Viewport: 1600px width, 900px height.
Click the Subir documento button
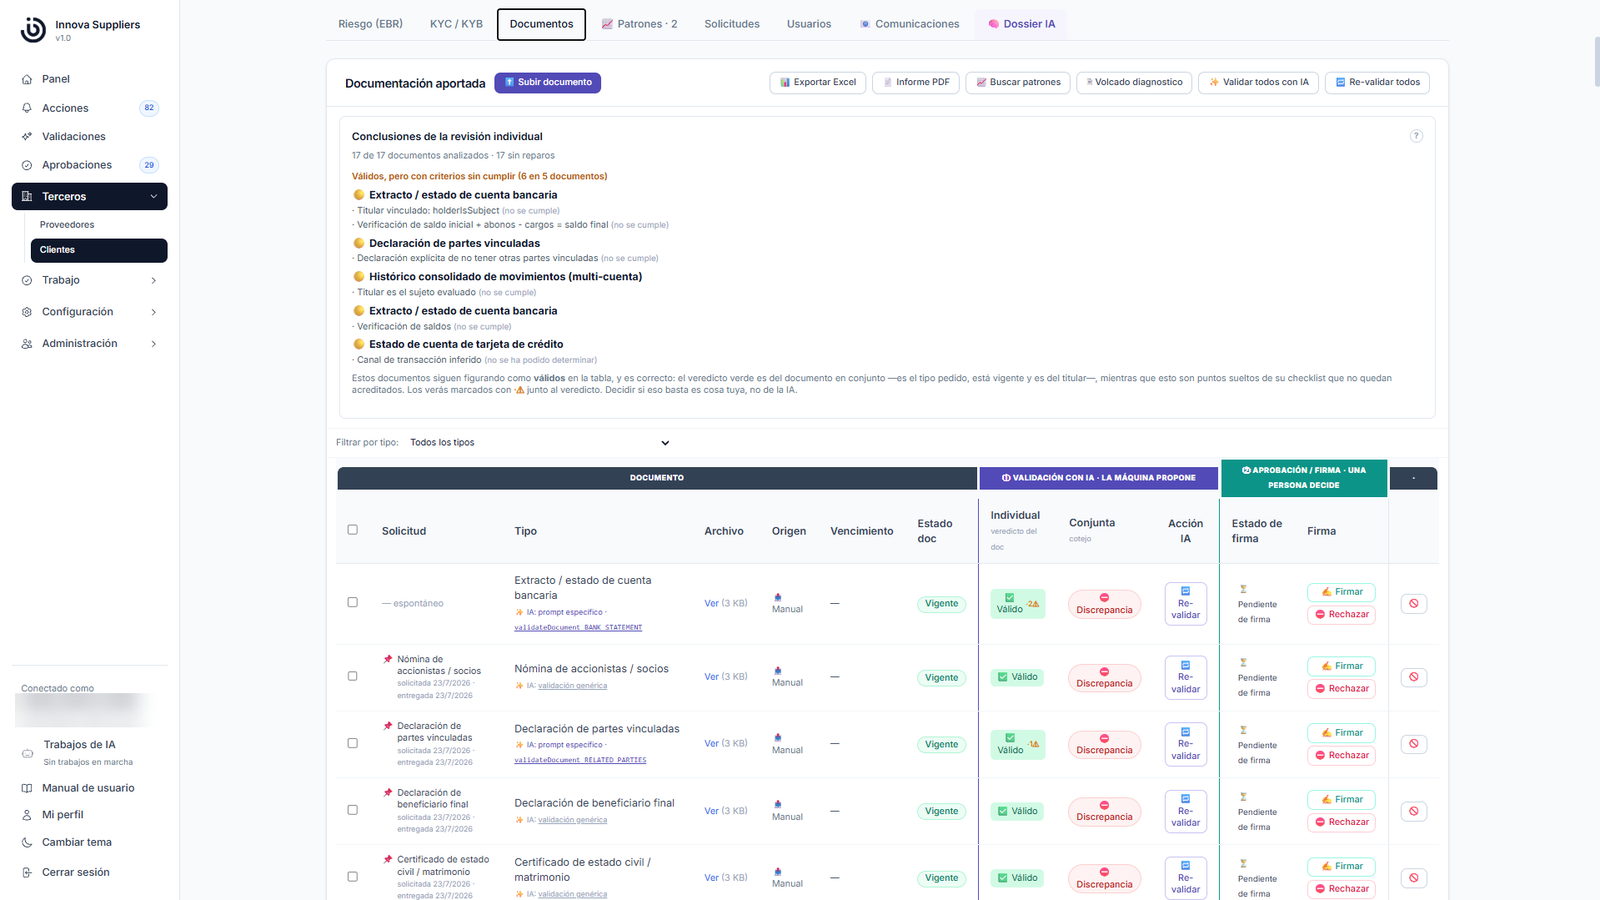[x=547, y=83]
